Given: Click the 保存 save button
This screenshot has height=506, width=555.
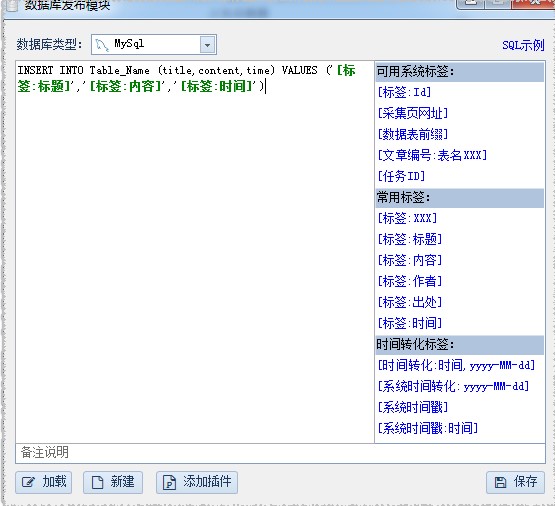Looking at the screenshot, I should tap(515, 482).
